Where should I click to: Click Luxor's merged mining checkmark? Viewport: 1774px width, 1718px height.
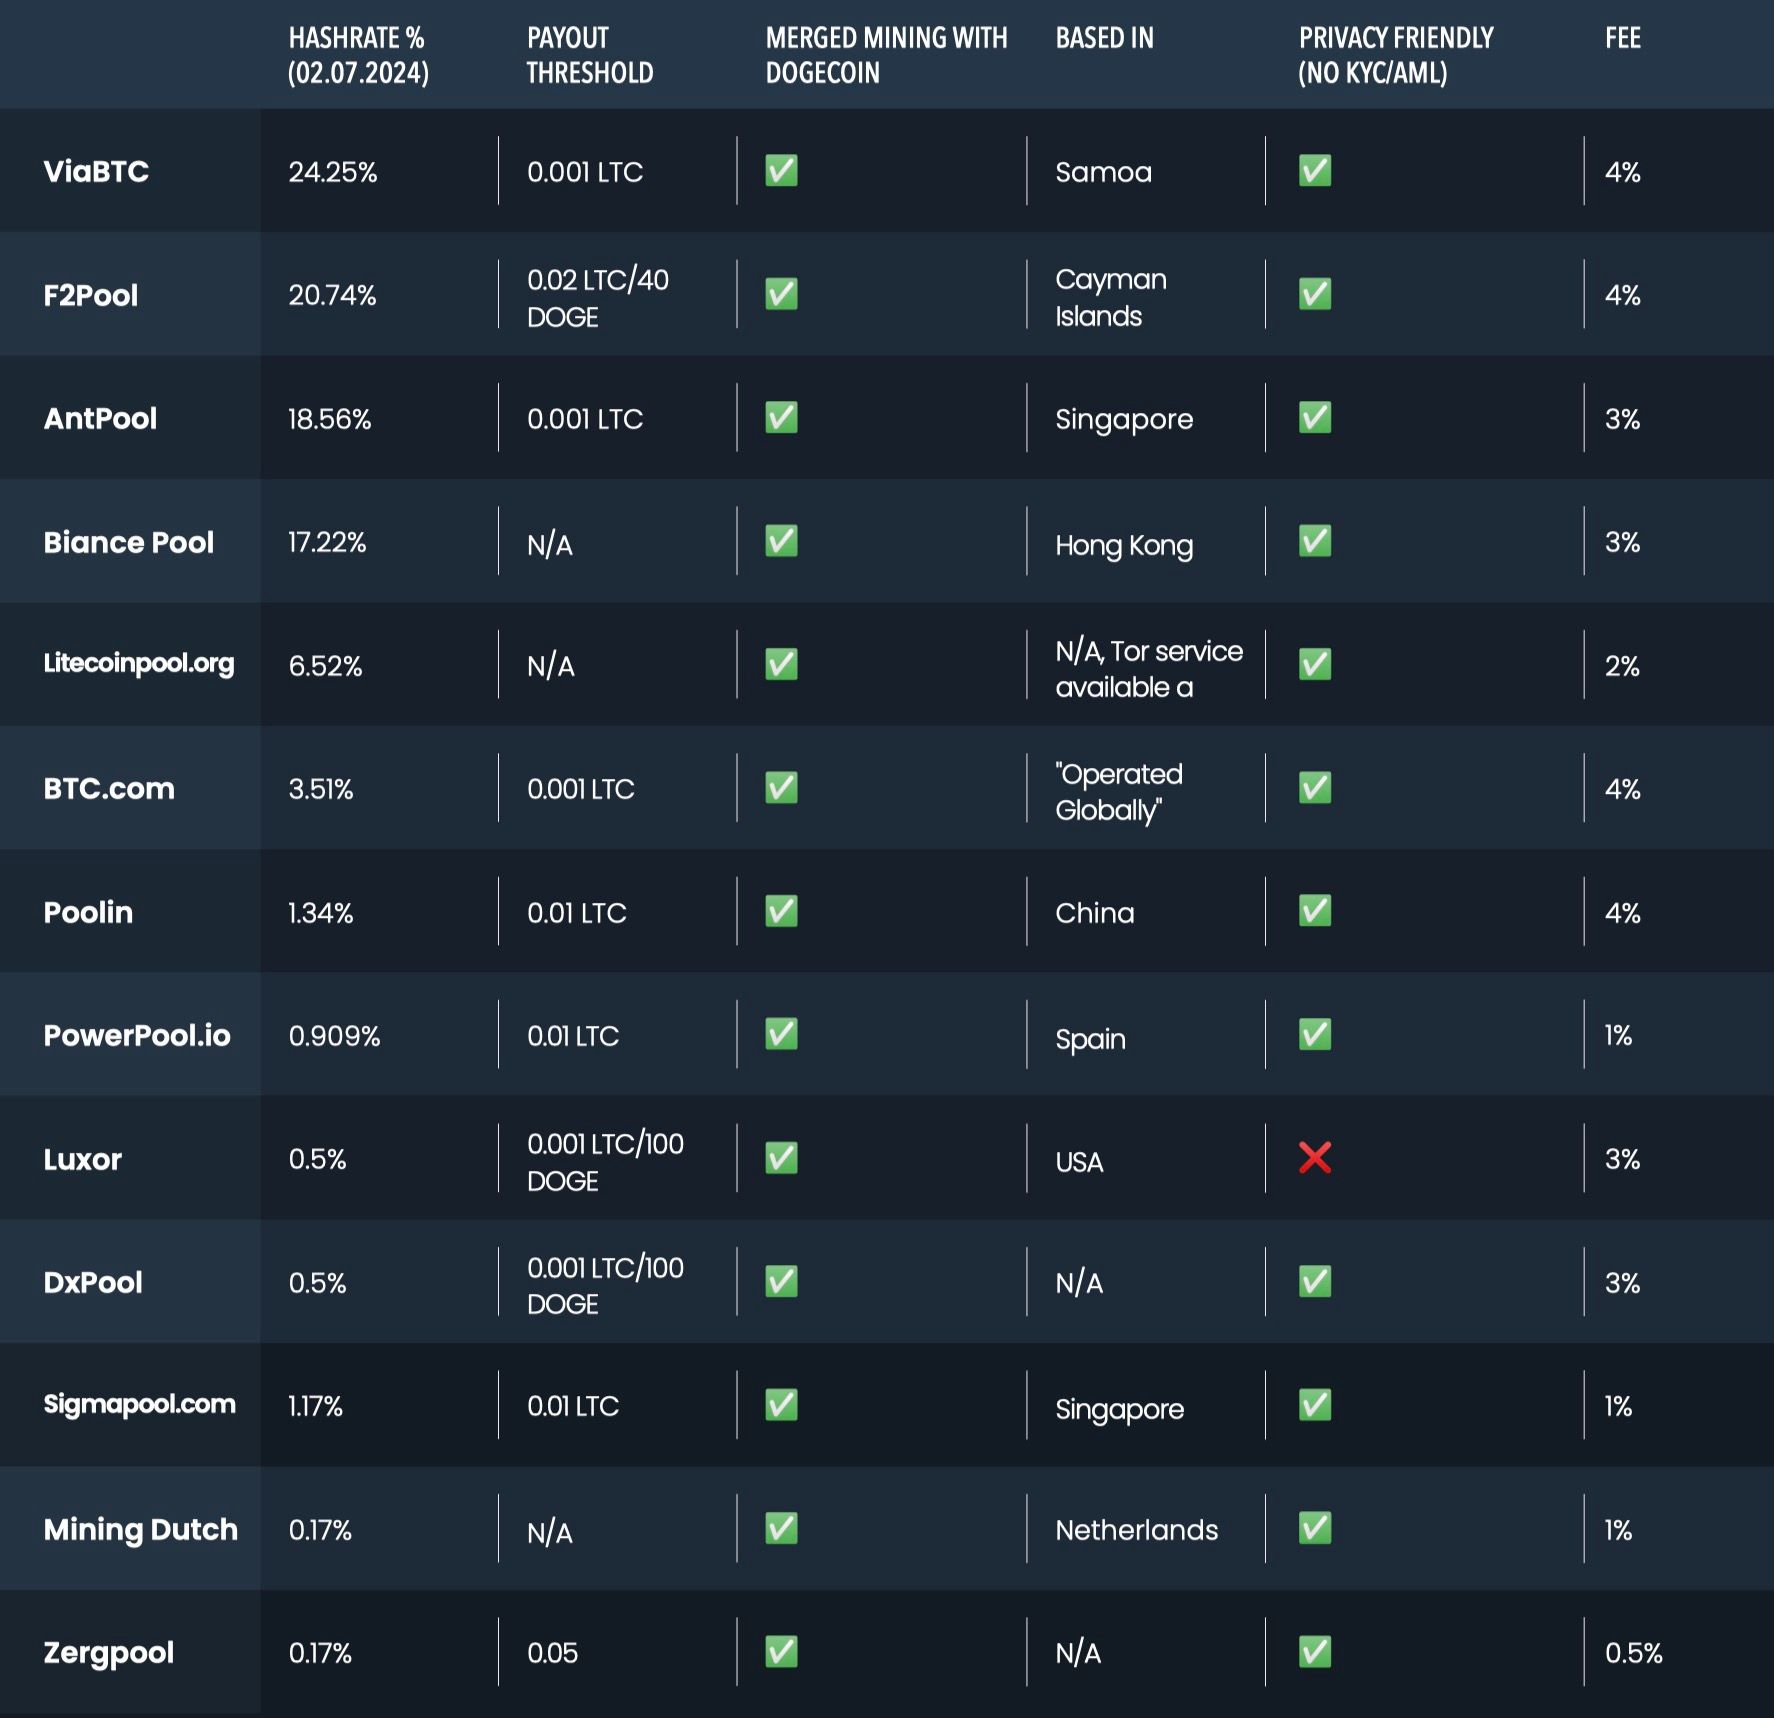781,1158
